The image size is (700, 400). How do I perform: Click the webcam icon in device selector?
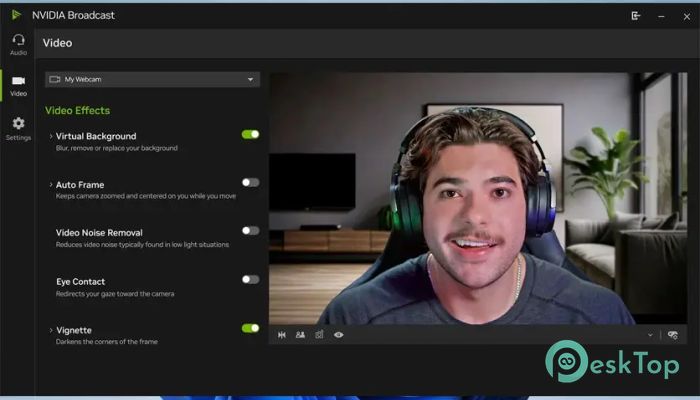(55, 79)
